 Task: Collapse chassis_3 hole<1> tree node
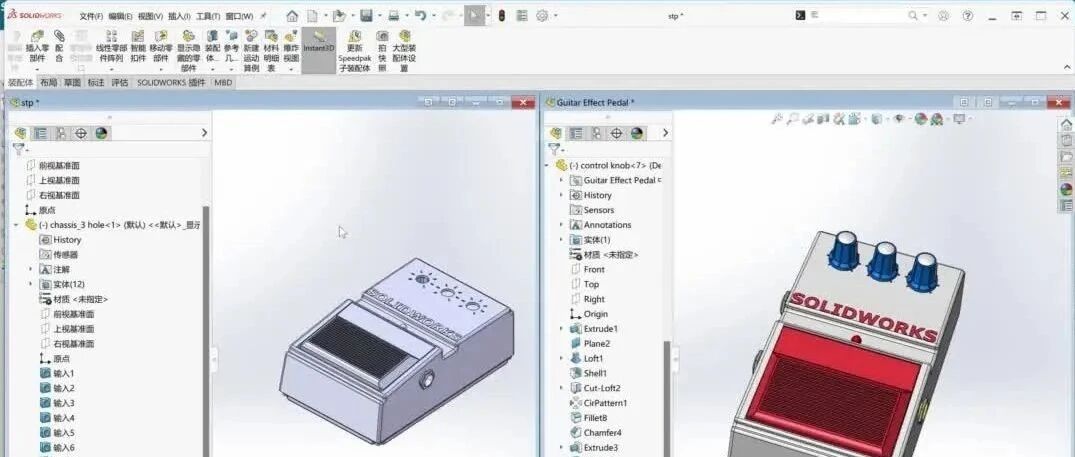click(16, 225)
